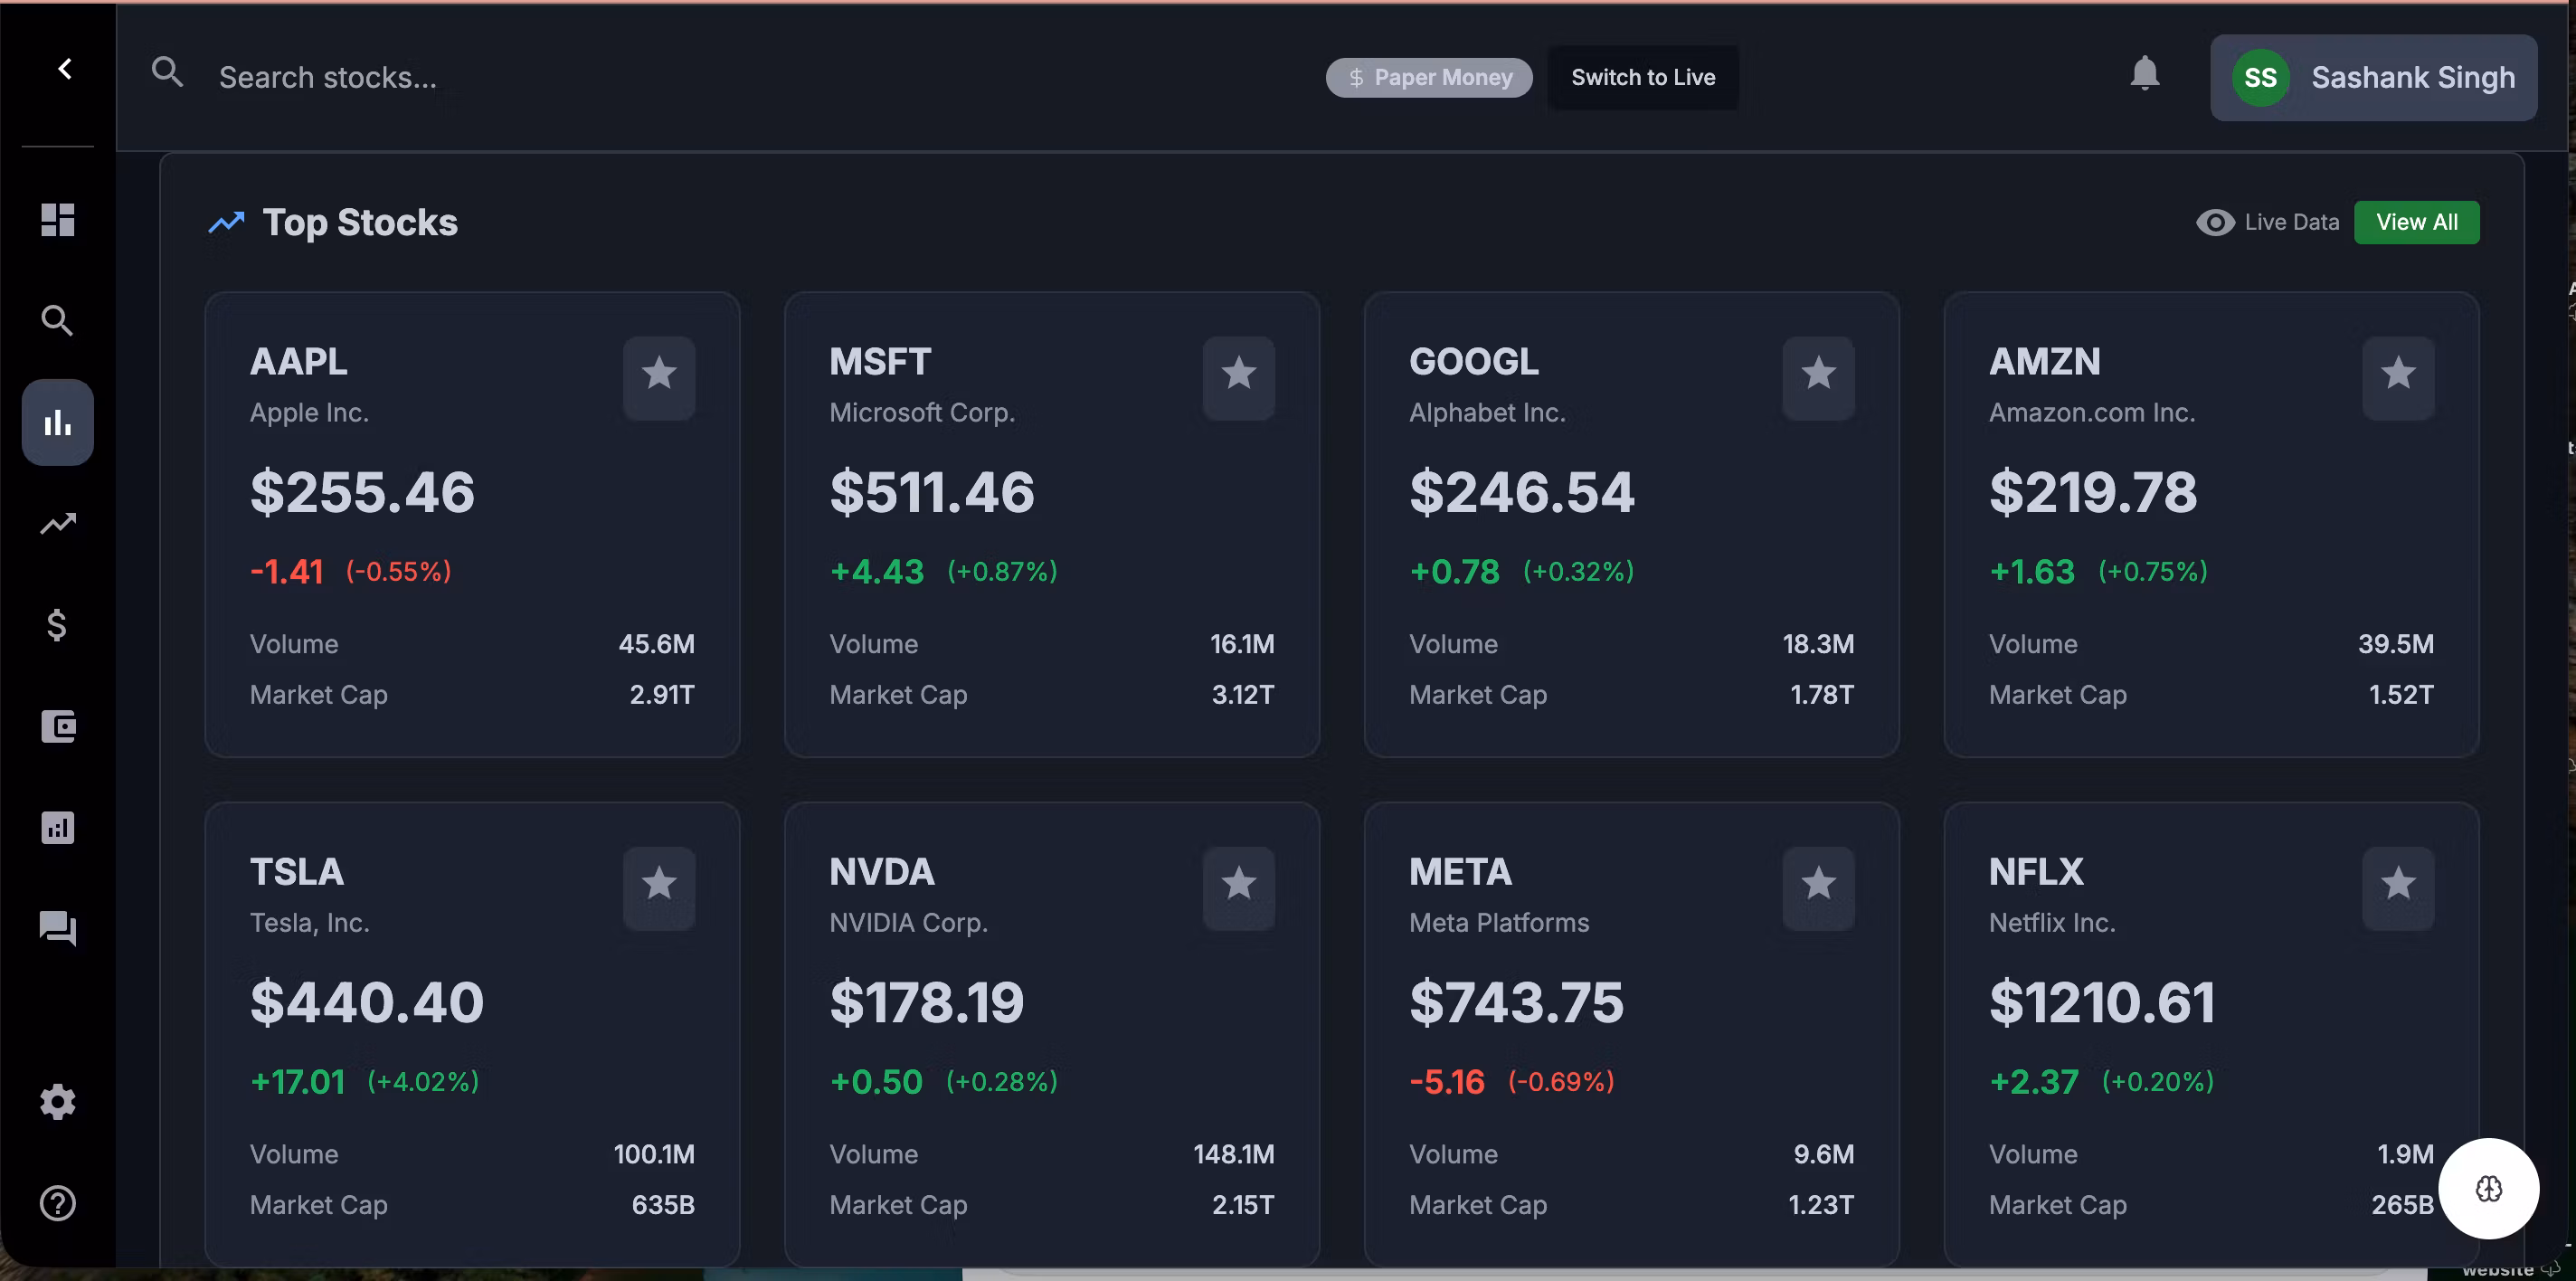The height and width of the screenshot is (1281, 2576).
Task: Collapse the sidebar with the back chevron
Action: [65, 69]
